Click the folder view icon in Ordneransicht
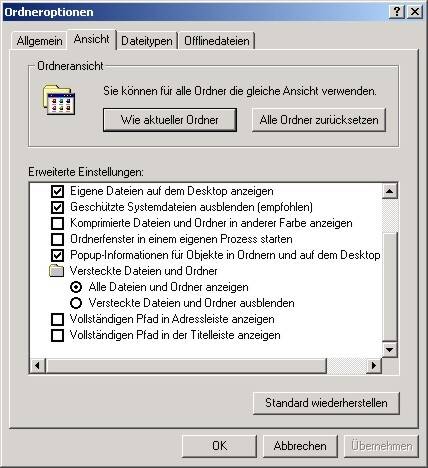Screen dimensions: 428x468 59,100
